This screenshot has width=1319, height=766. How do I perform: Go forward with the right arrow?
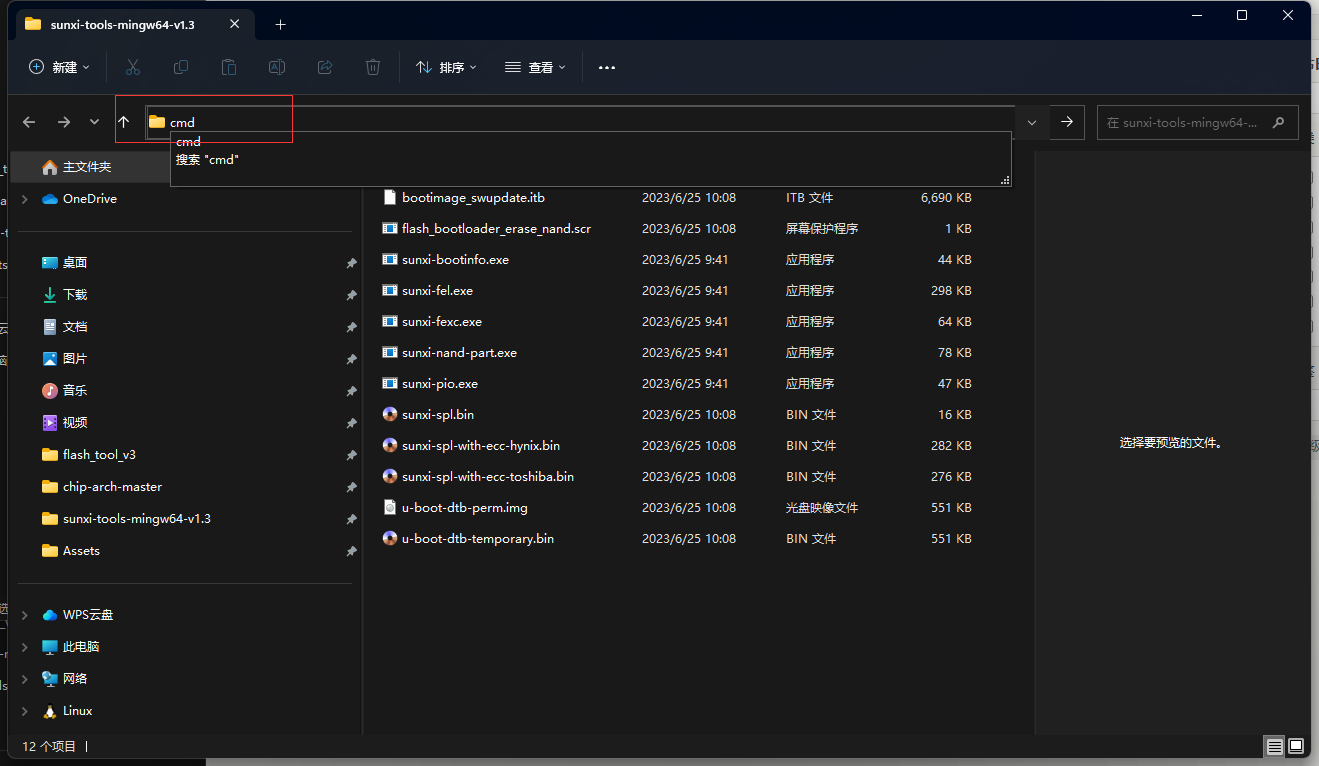(64, 122)
